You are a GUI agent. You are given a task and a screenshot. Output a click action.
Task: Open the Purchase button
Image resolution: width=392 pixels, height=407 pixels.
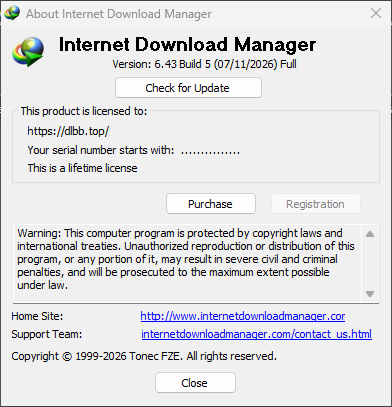[x=211, y=204]
